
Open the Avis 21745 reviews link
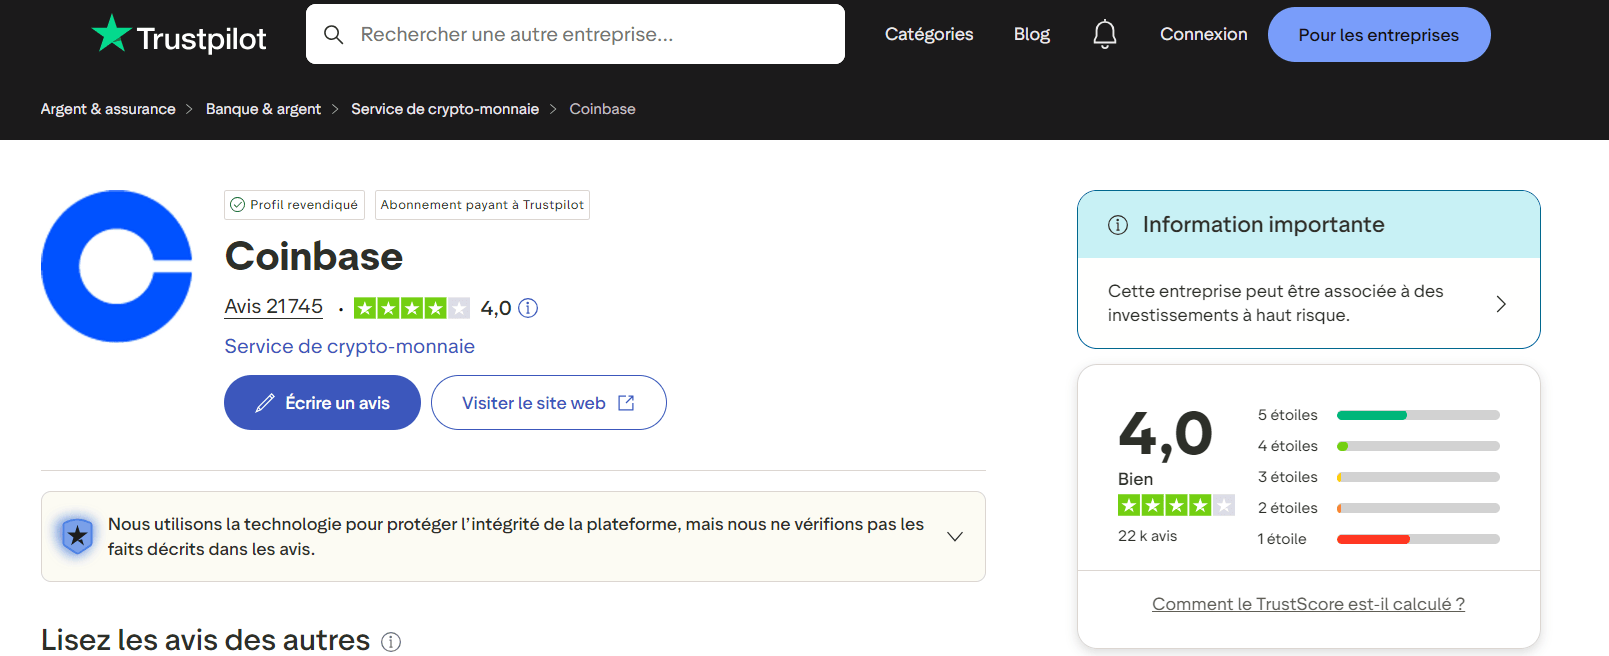[274, 307]
